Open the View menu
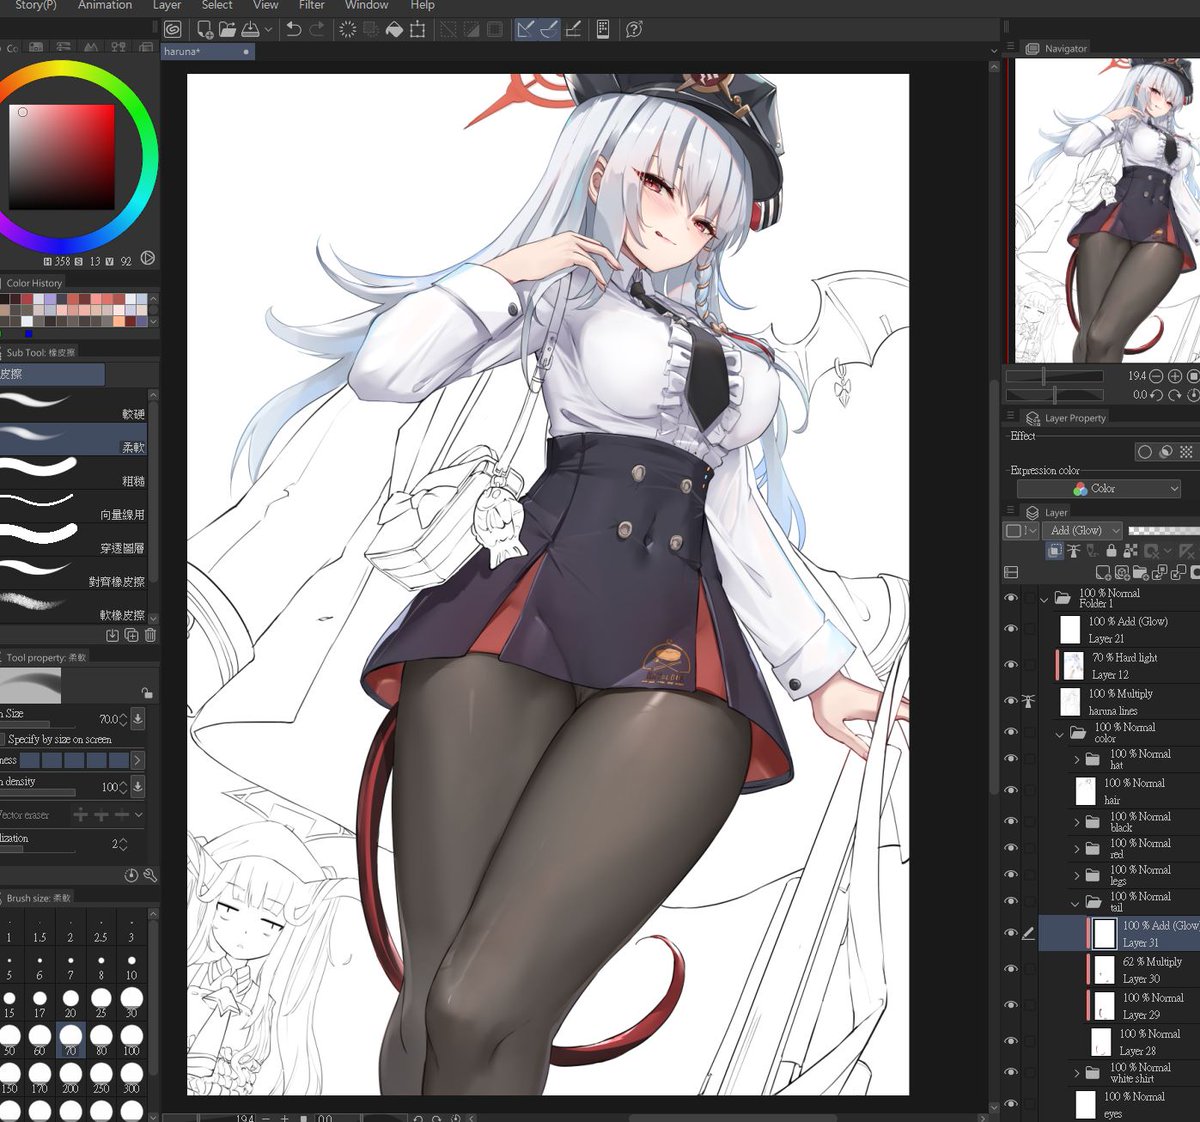This screenshot has height=1122, width=1200. pyautogui.click(x=265, y=5)
